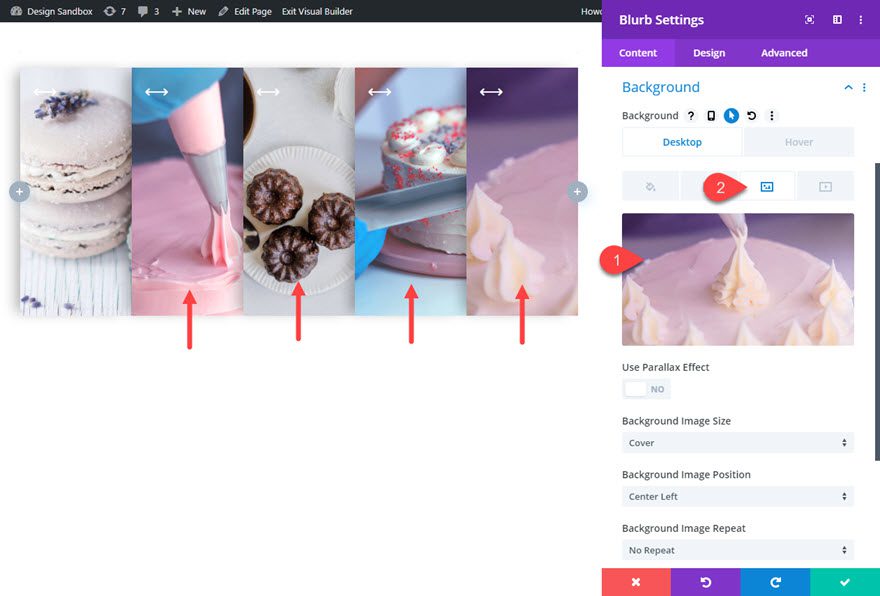Click the help question mark icon
Viewport: 880px width, 596px height.
click(x=691, y=115)
